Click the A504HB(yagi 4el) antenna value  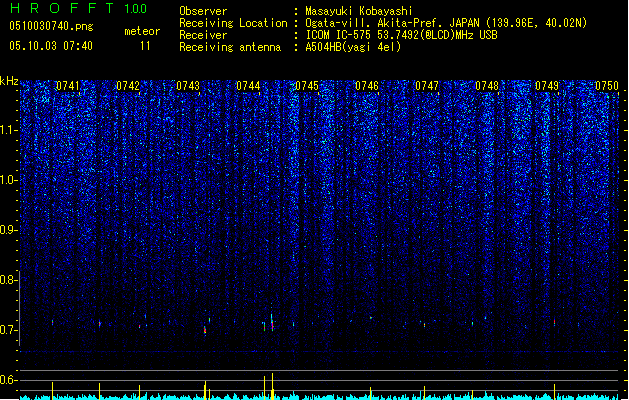(x=353, y=47)
